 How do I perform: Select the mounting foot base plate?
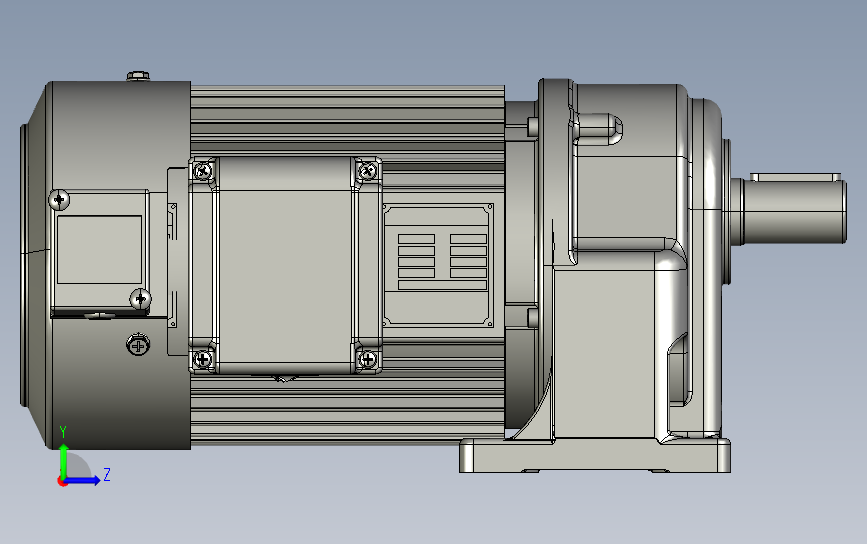[594, 456]
